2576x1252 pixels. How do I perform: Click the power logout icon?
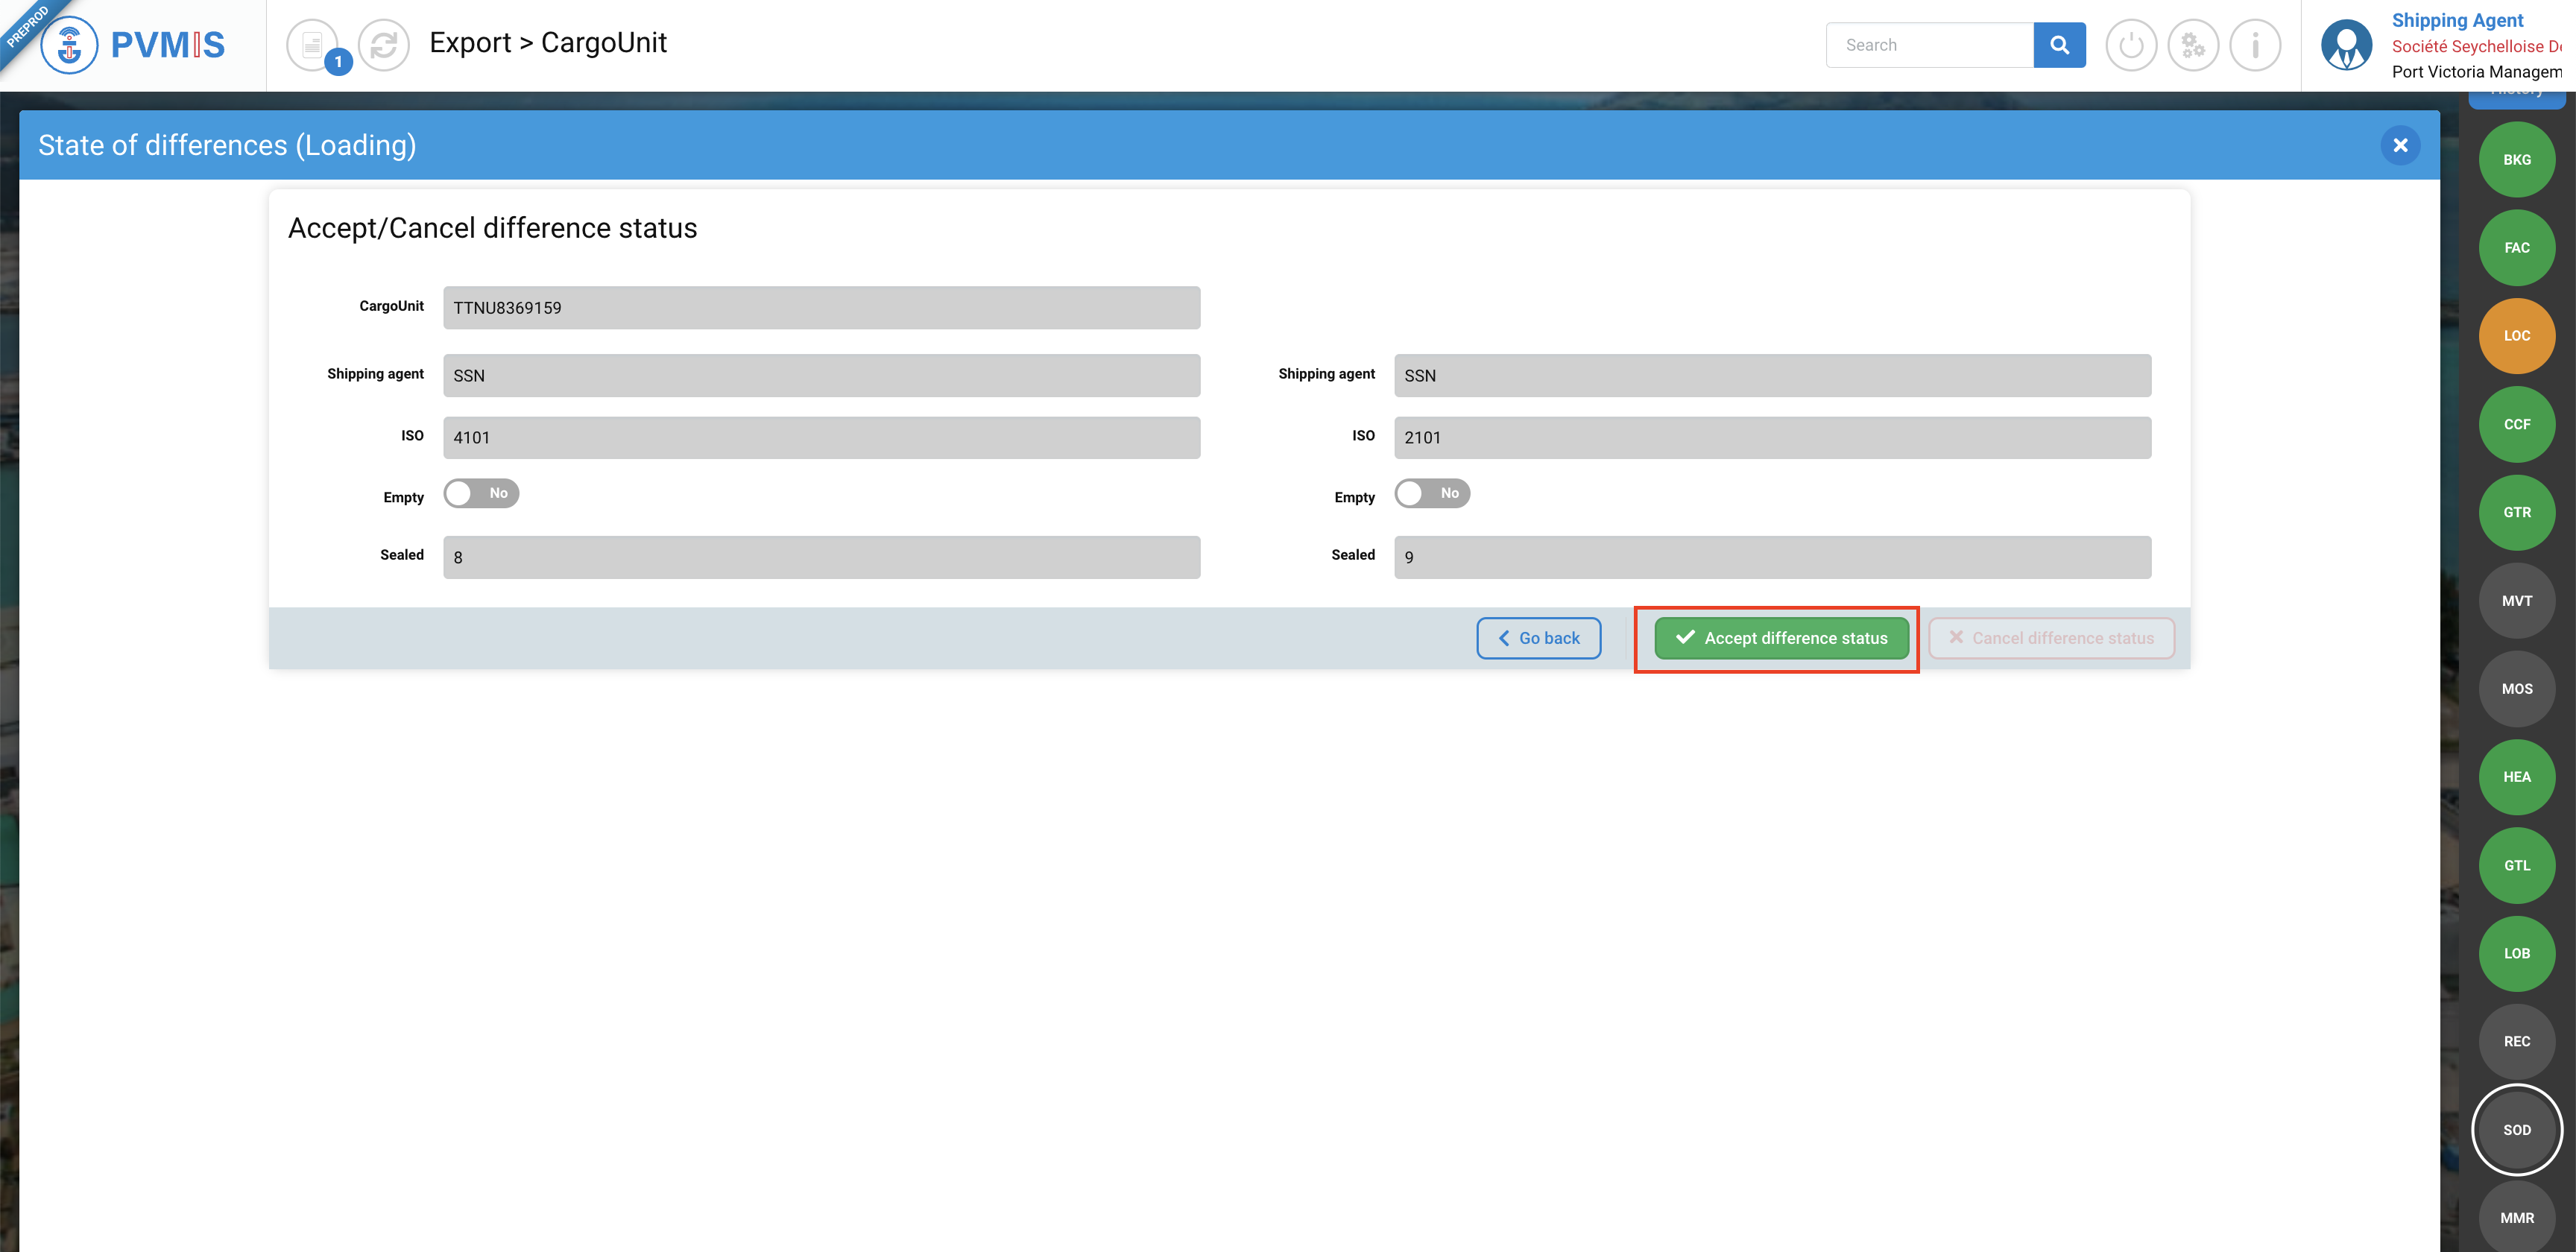coord(2131,45)
